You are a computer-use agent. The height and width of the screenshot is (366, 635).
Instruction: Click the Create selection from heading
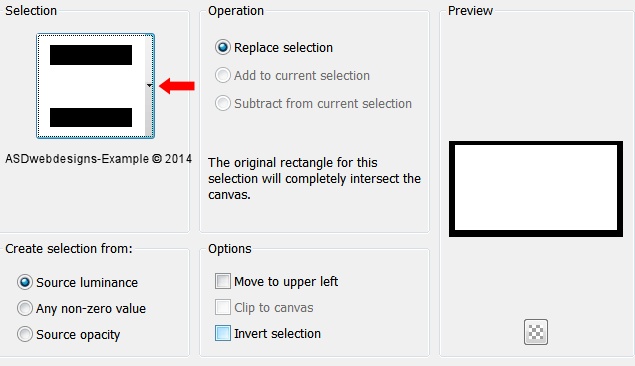68,249
